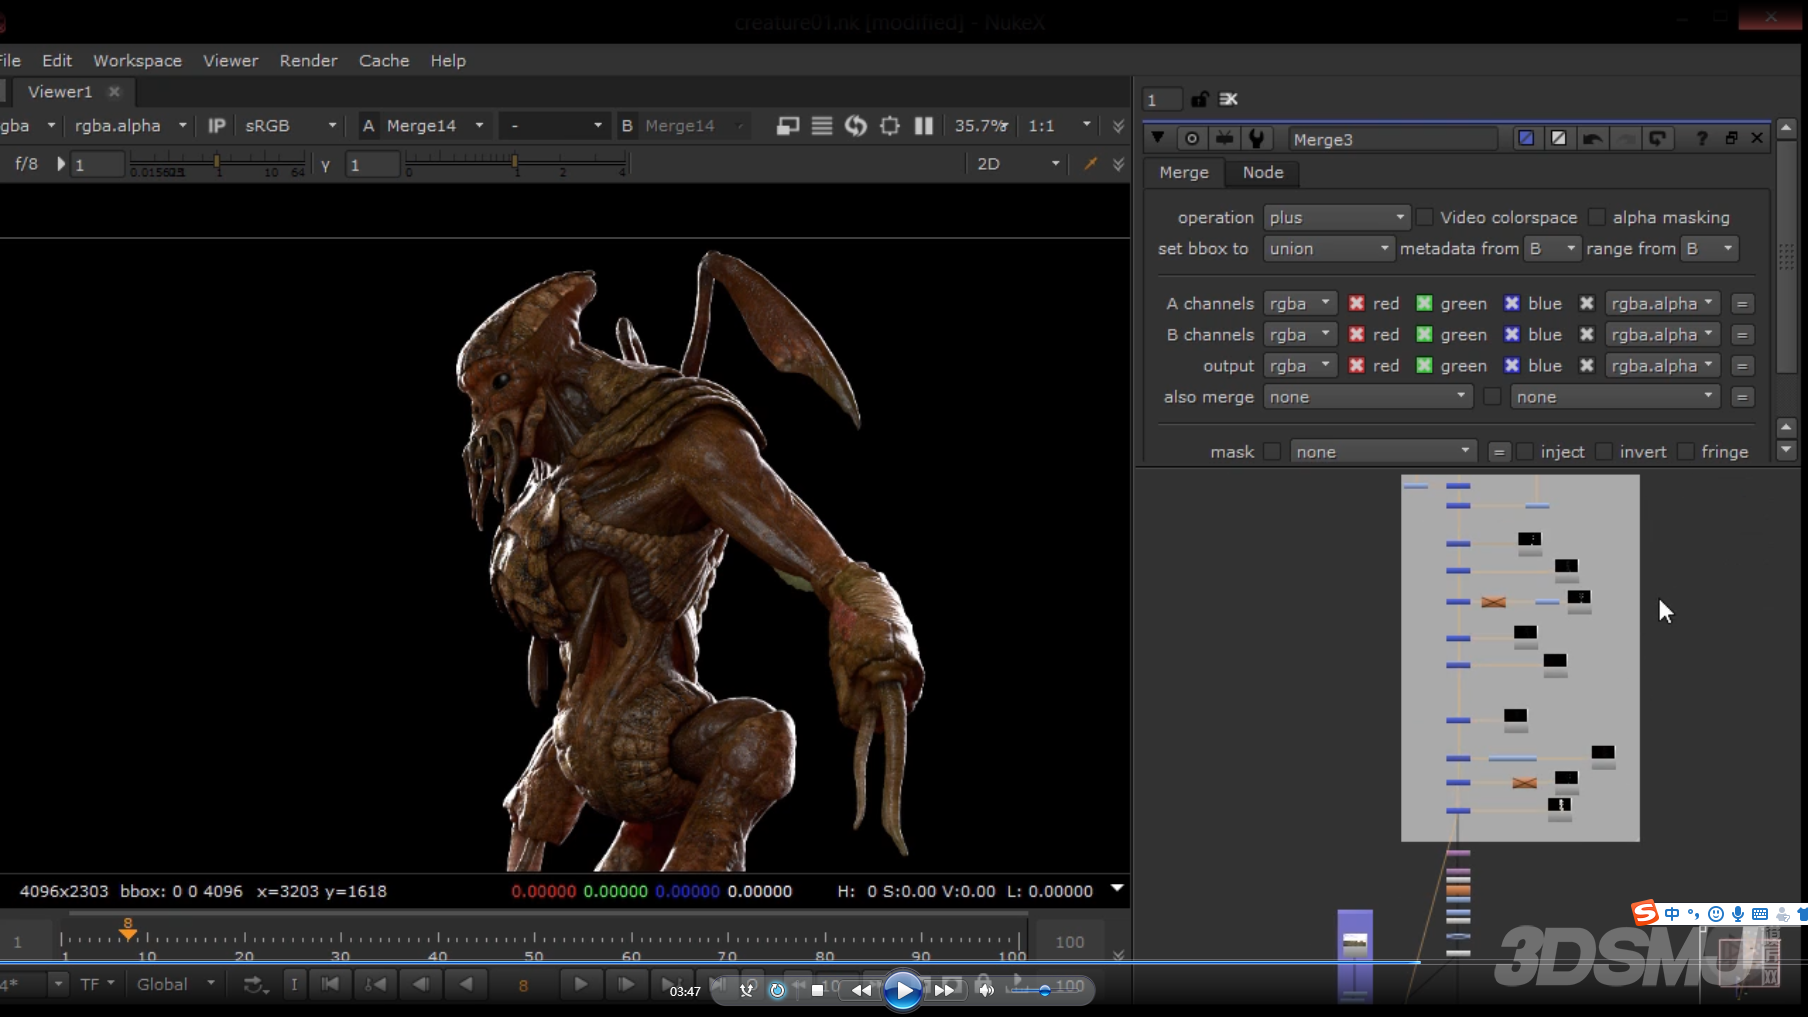Screen dimensions: 1808x1017
Task: Click the orange viewer pin icon
Action: click(x=1091, y=164)
